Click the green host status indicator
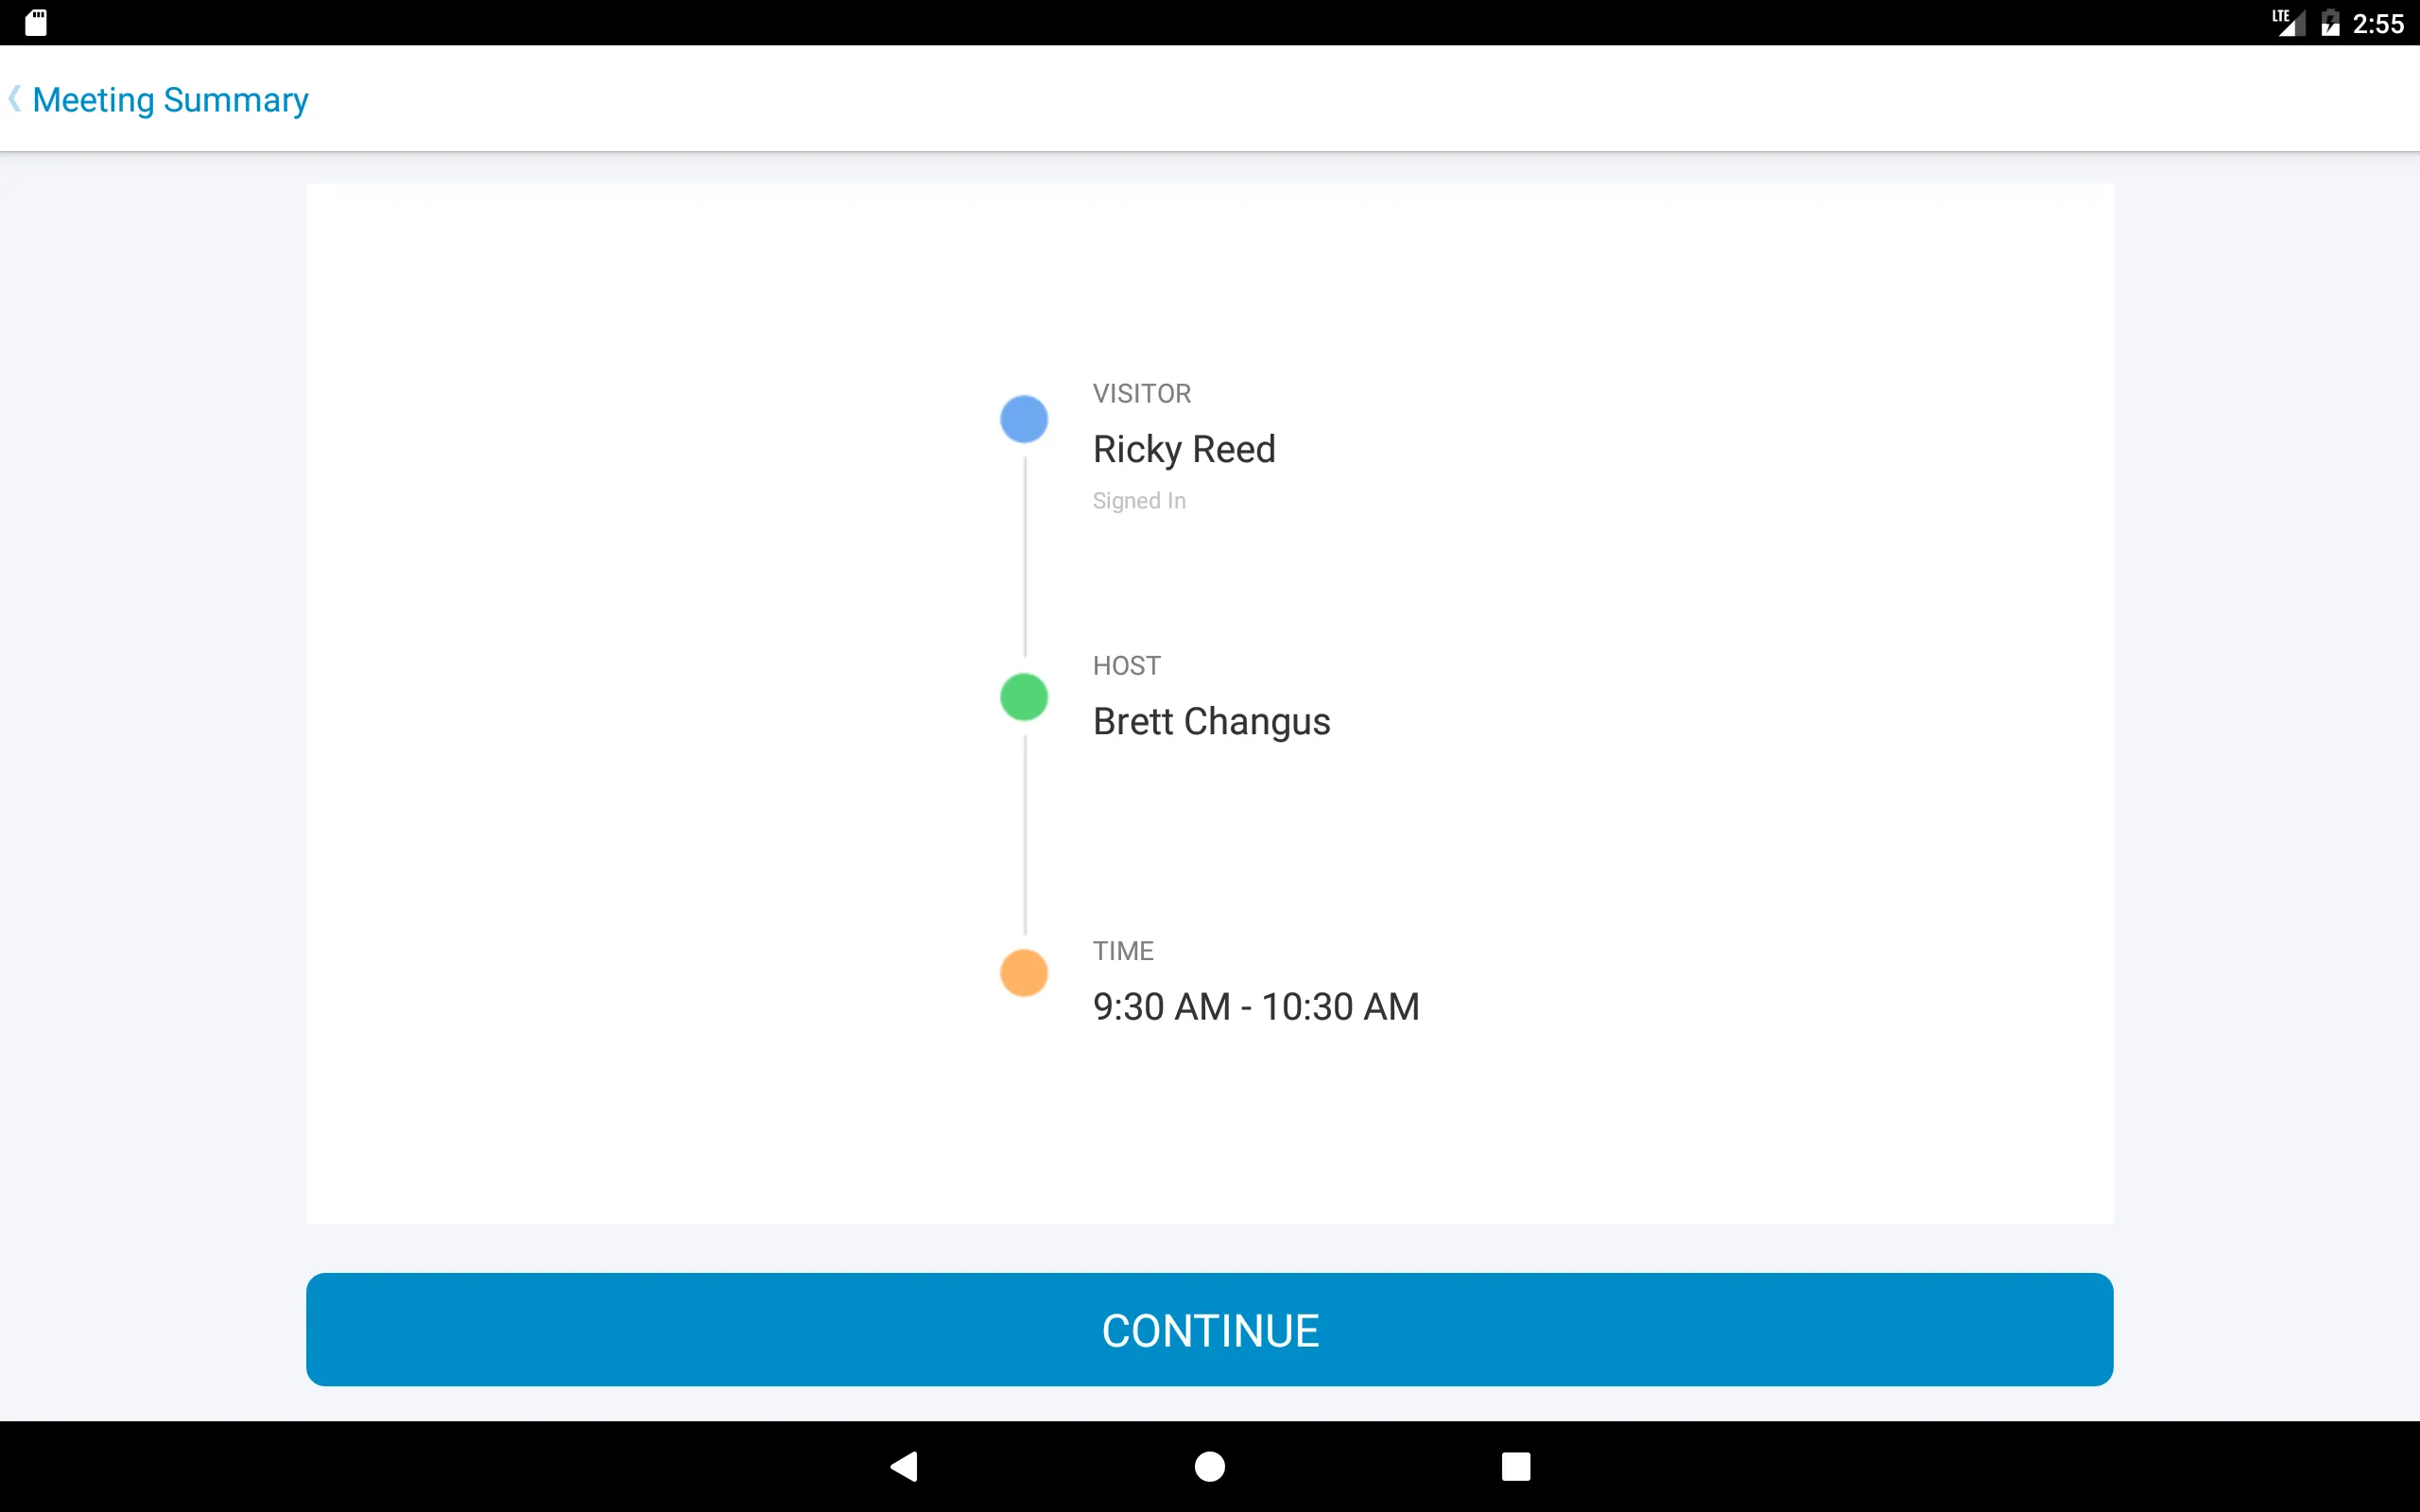2420x1512 pixels. (x=1023, y=695)
